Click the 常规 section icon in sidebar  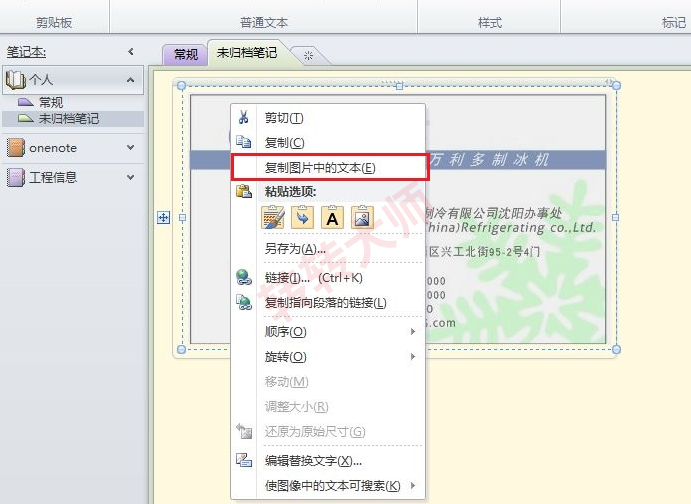point(26,102)
